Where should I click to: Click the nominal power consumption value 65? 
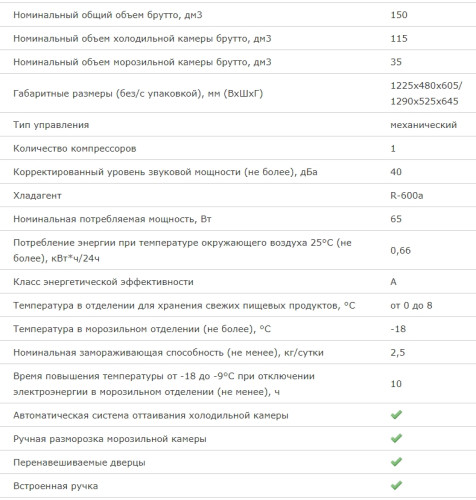tap(396, 219)
